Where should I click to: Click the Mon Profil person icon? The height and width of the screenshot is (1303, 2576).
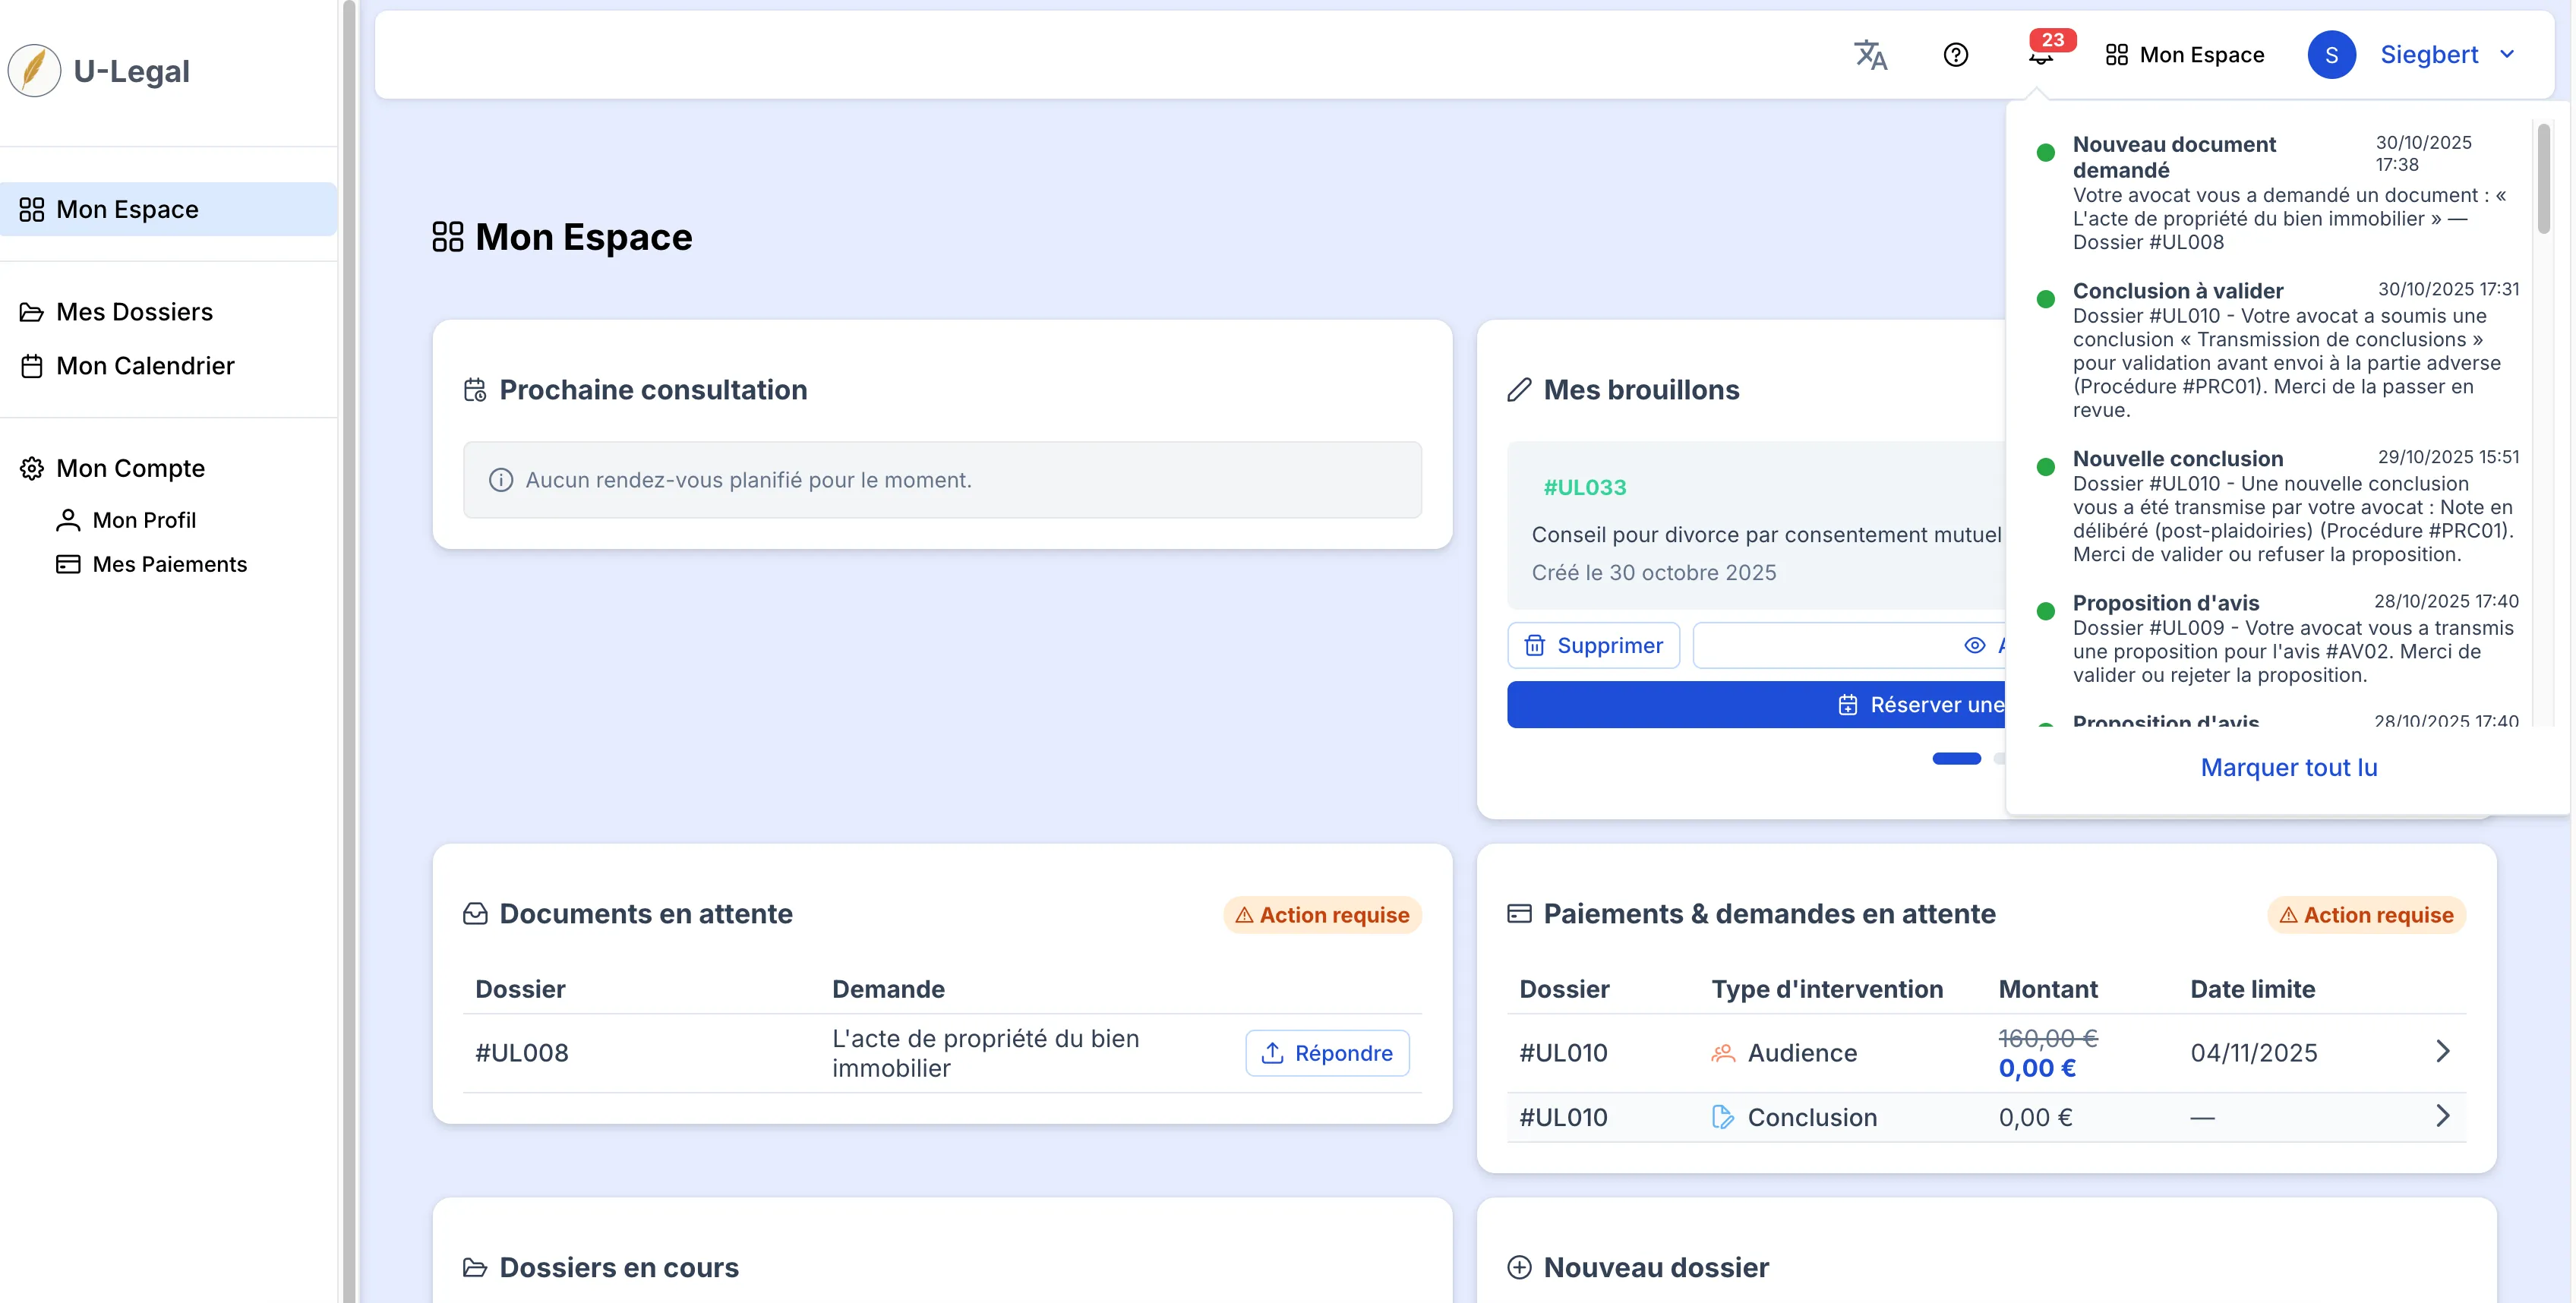pyautogui.click(x=68, y=520)
